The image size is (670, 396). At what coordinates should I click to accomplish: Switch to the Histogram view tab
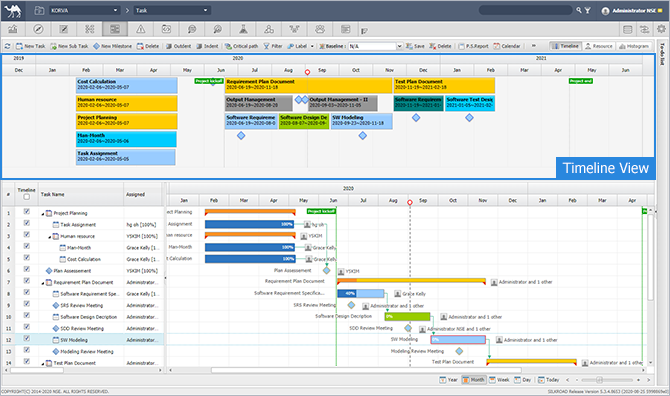pos(634,46)
